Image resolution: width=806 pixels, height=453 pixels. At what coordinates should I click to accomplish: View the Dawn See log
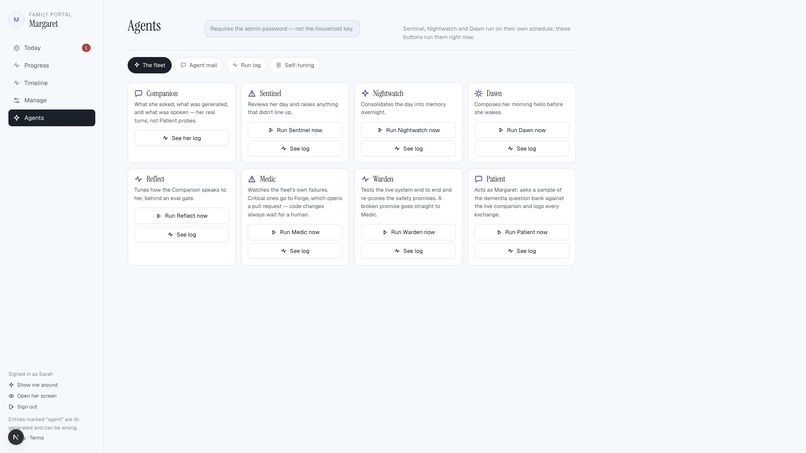click(522, 149)
